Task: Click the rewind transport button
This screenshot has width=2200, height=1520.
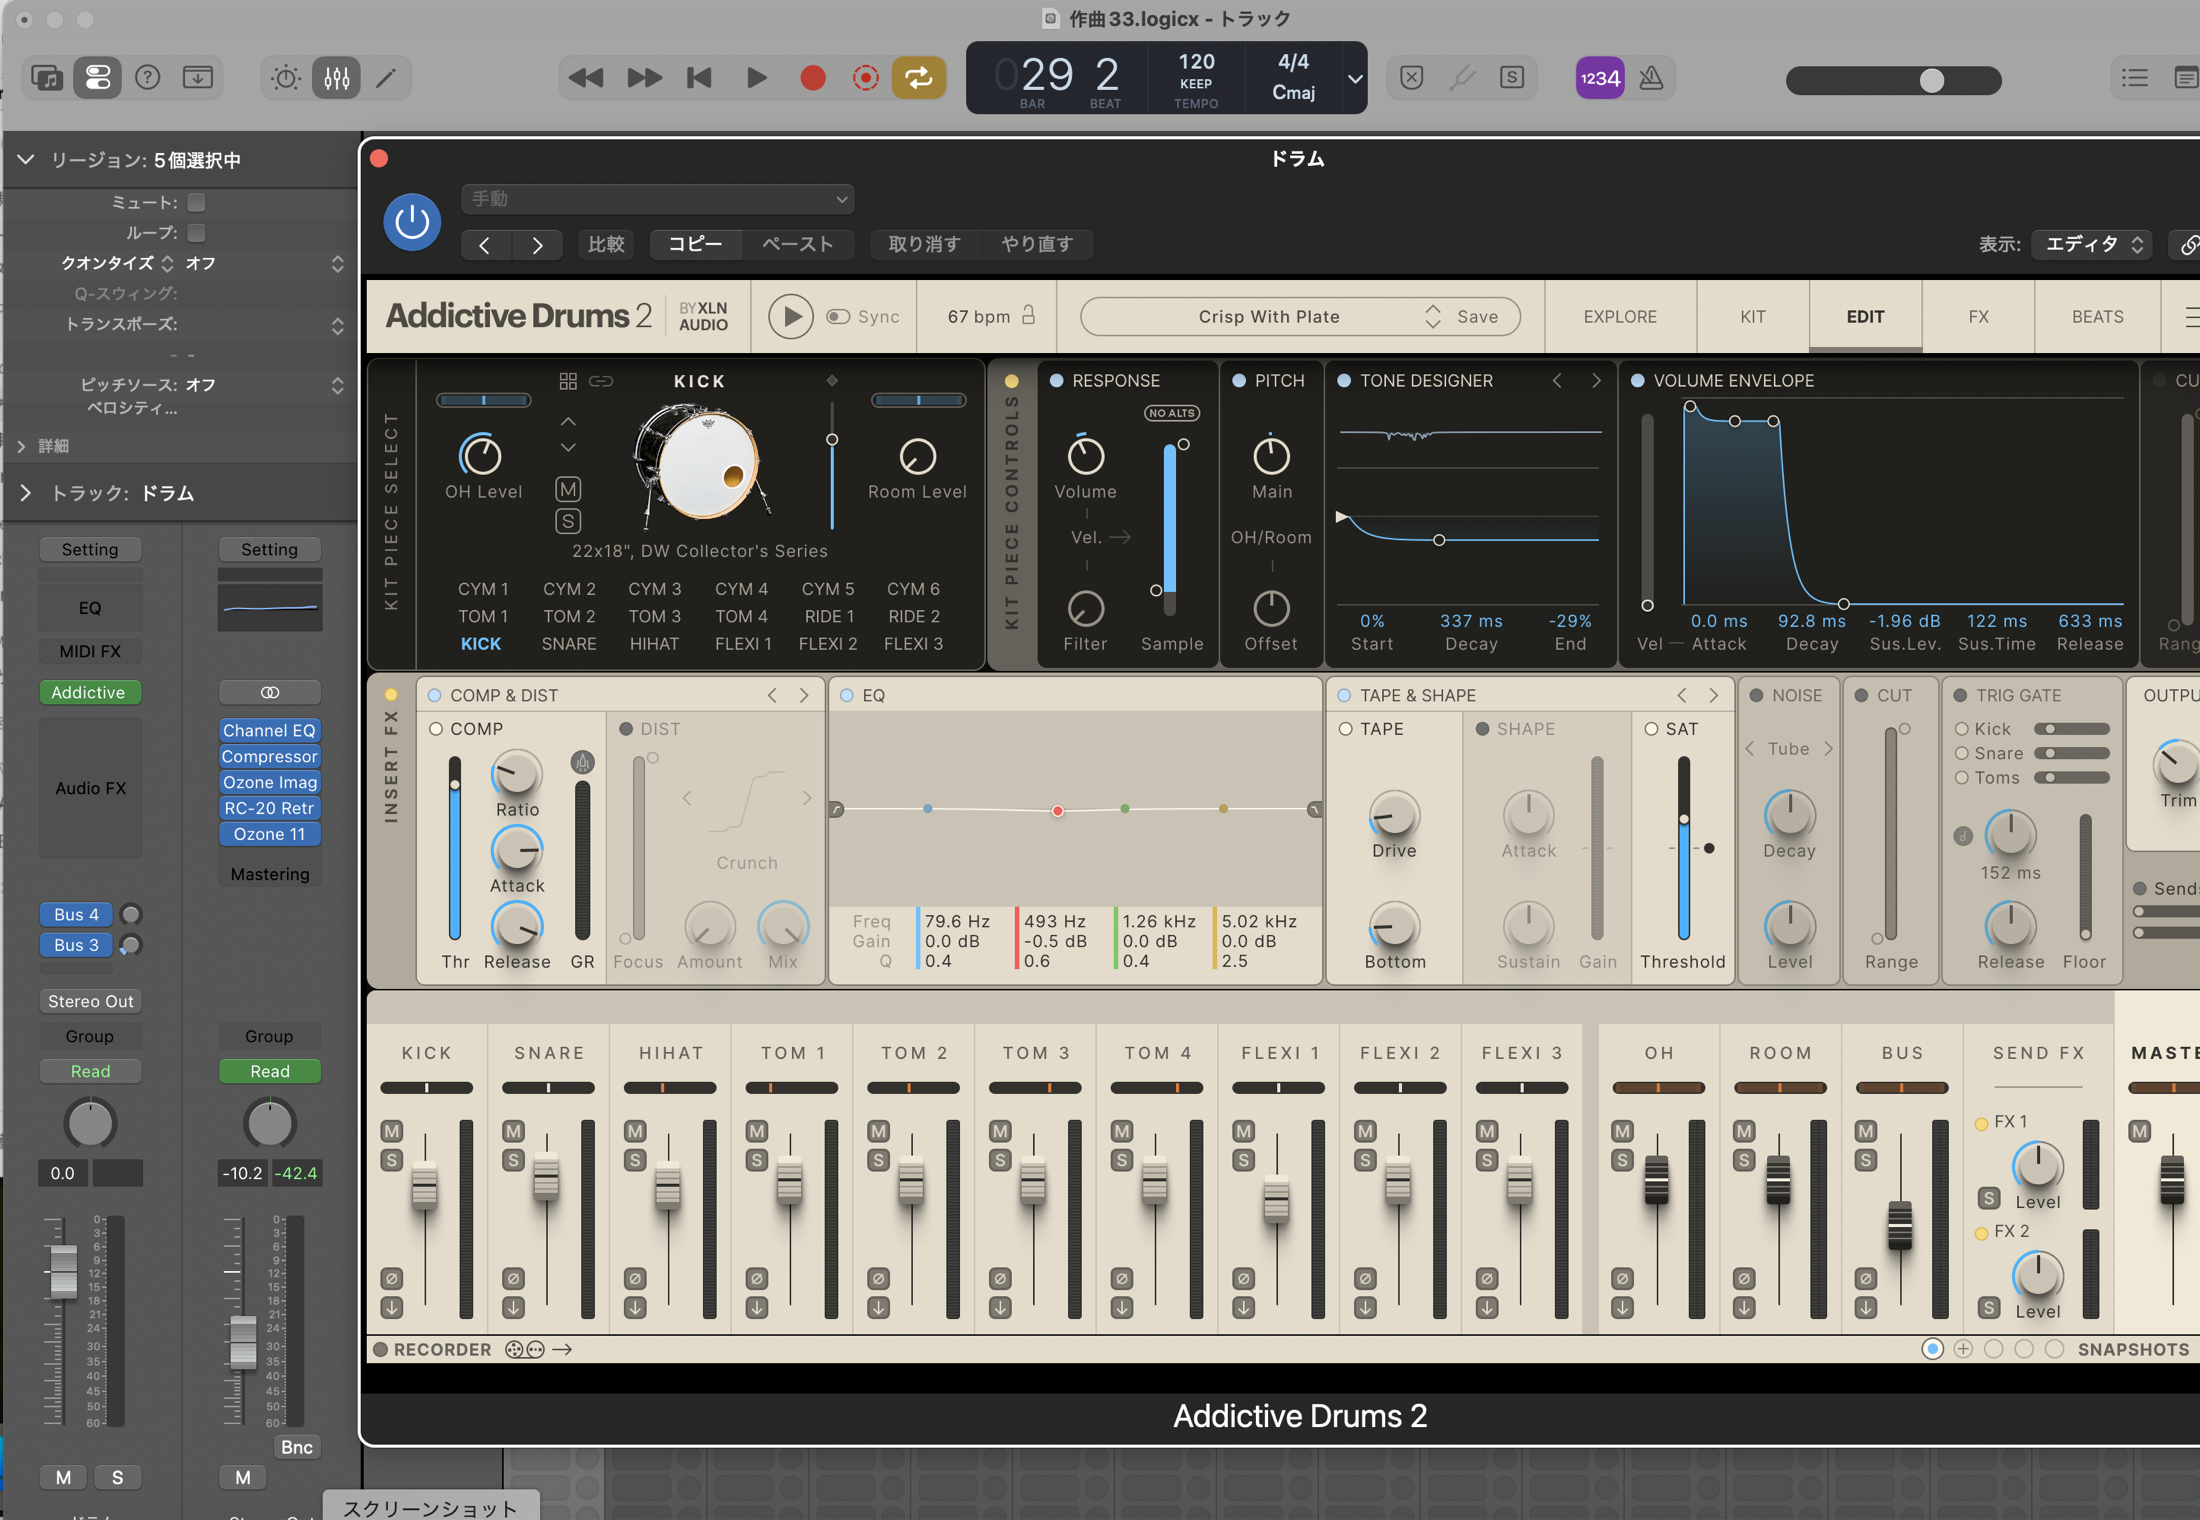Action: (586, 78)
